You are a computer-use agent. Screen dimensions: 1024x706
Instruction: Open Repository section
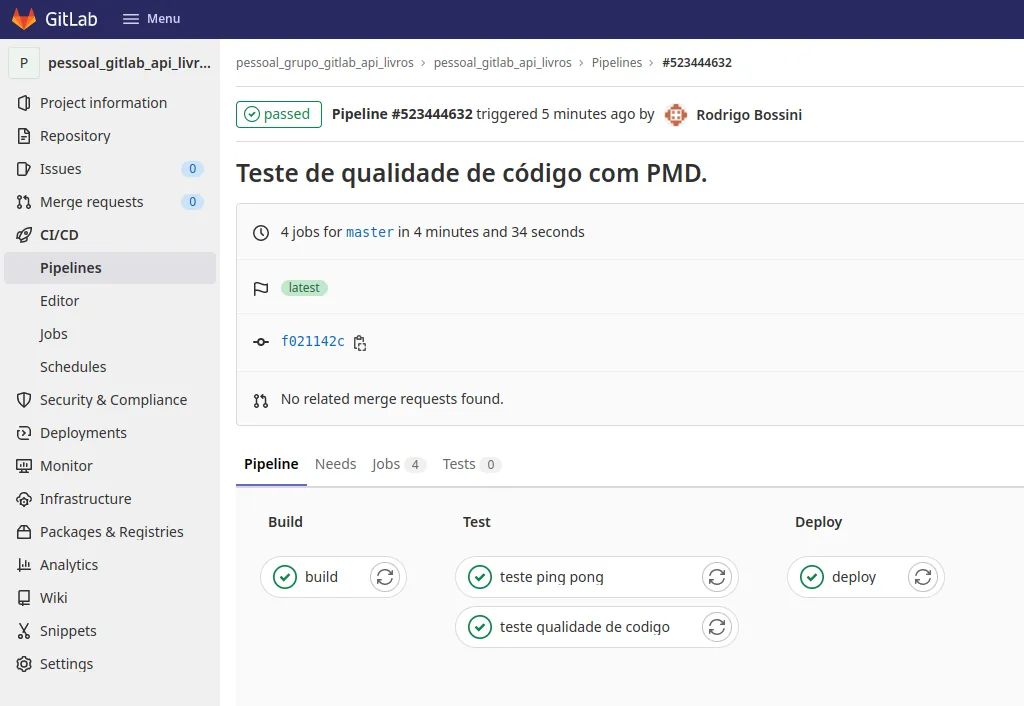[75, 136]
